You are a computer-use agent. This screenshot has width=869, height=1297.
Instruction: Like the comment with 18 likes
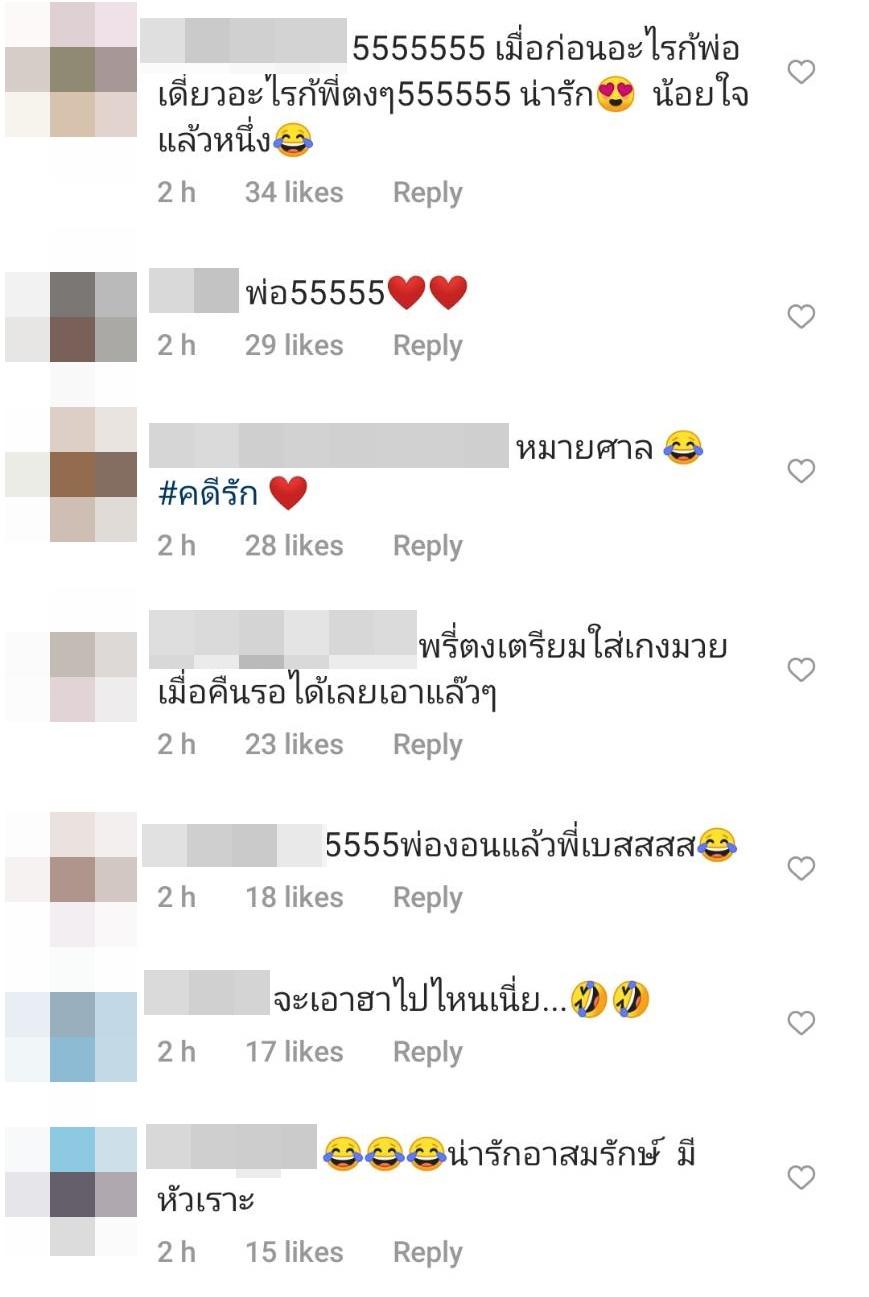(x=801, y=869)
